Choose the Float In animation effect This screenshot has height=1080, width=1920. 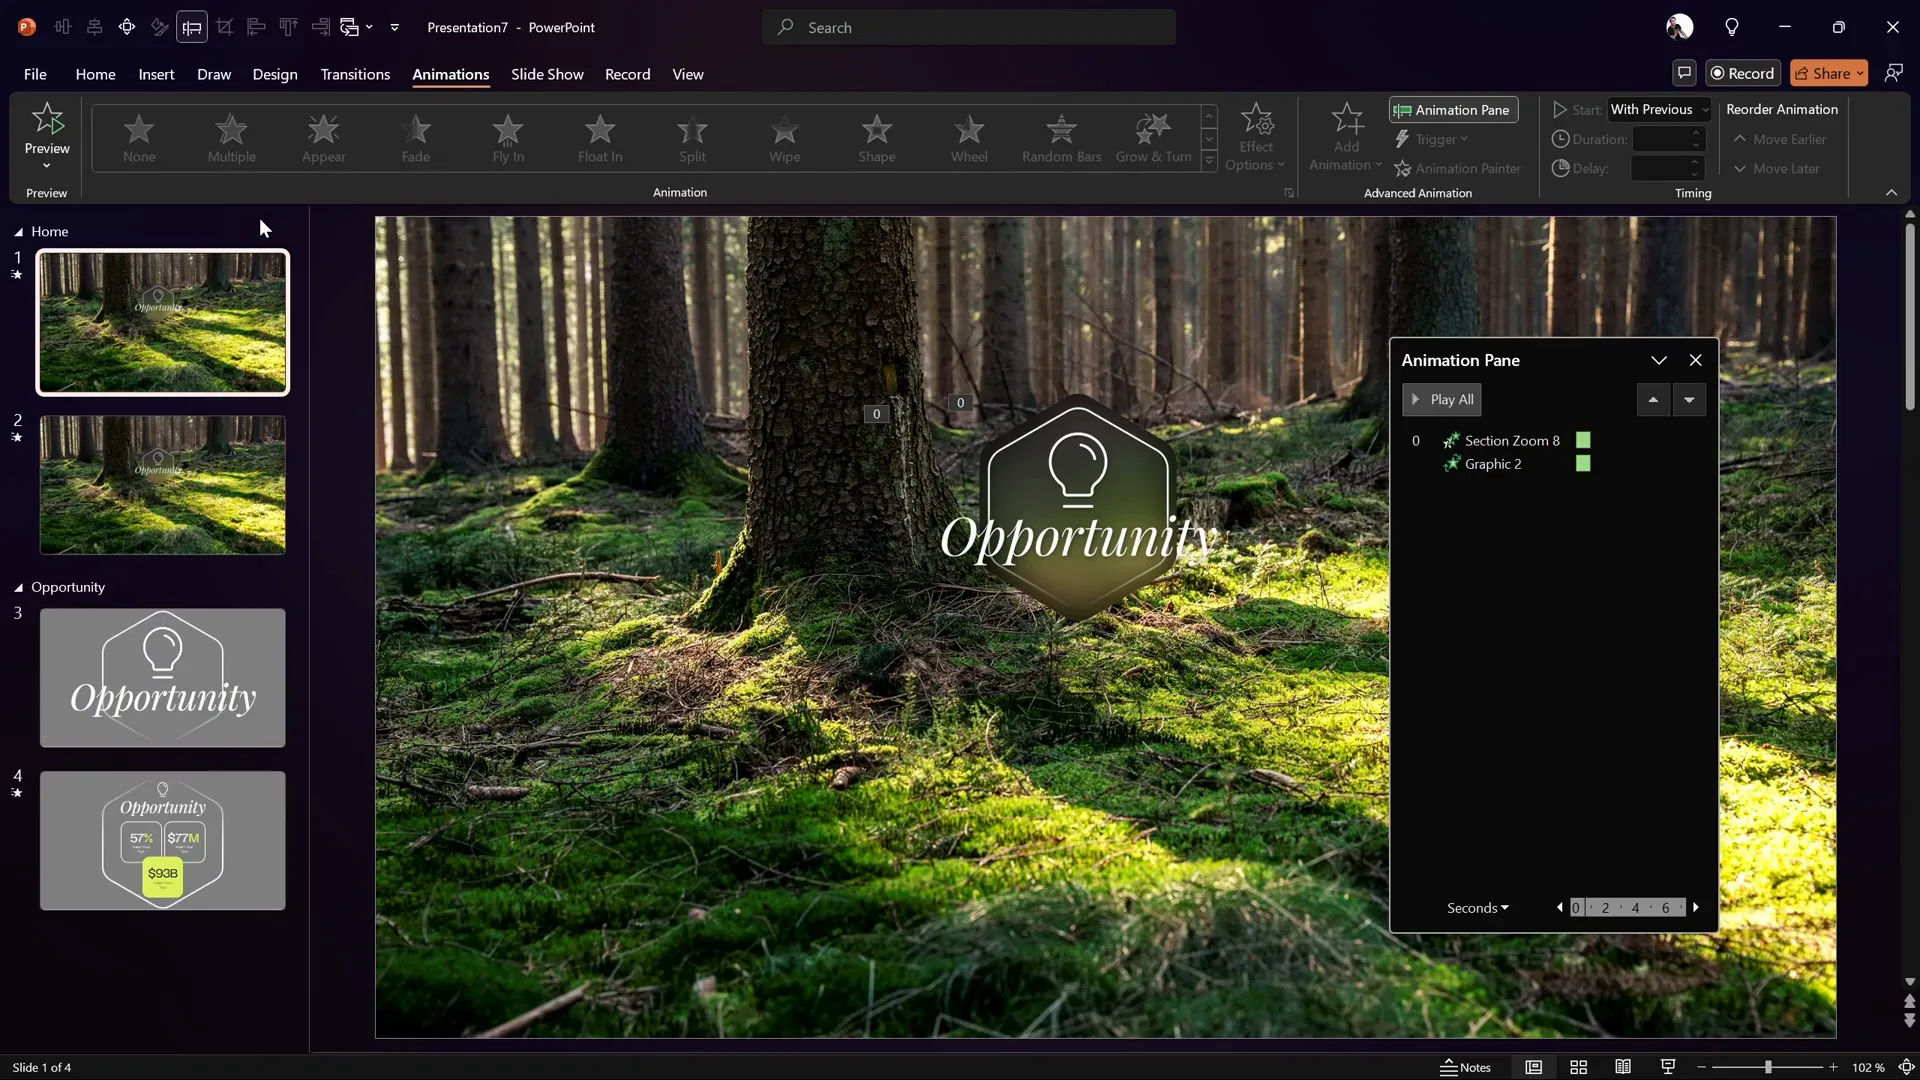(600, 138)
